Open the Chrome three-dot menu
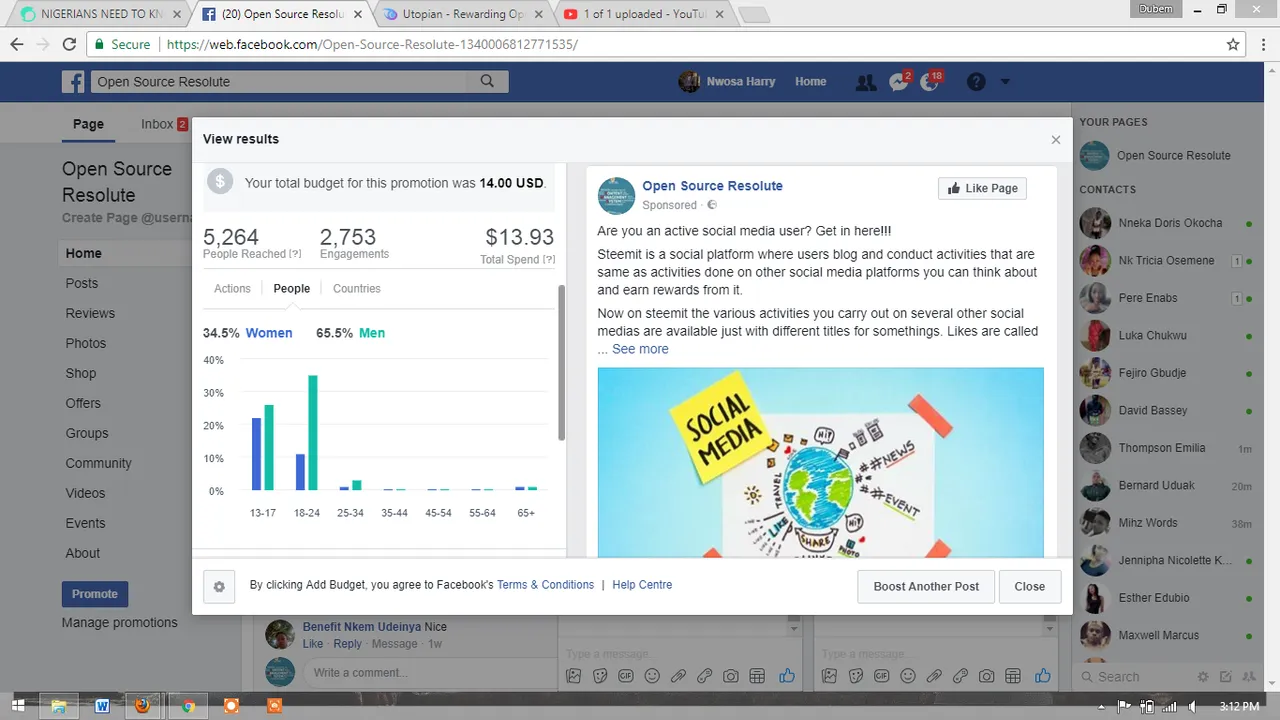 coord(1263,45)
